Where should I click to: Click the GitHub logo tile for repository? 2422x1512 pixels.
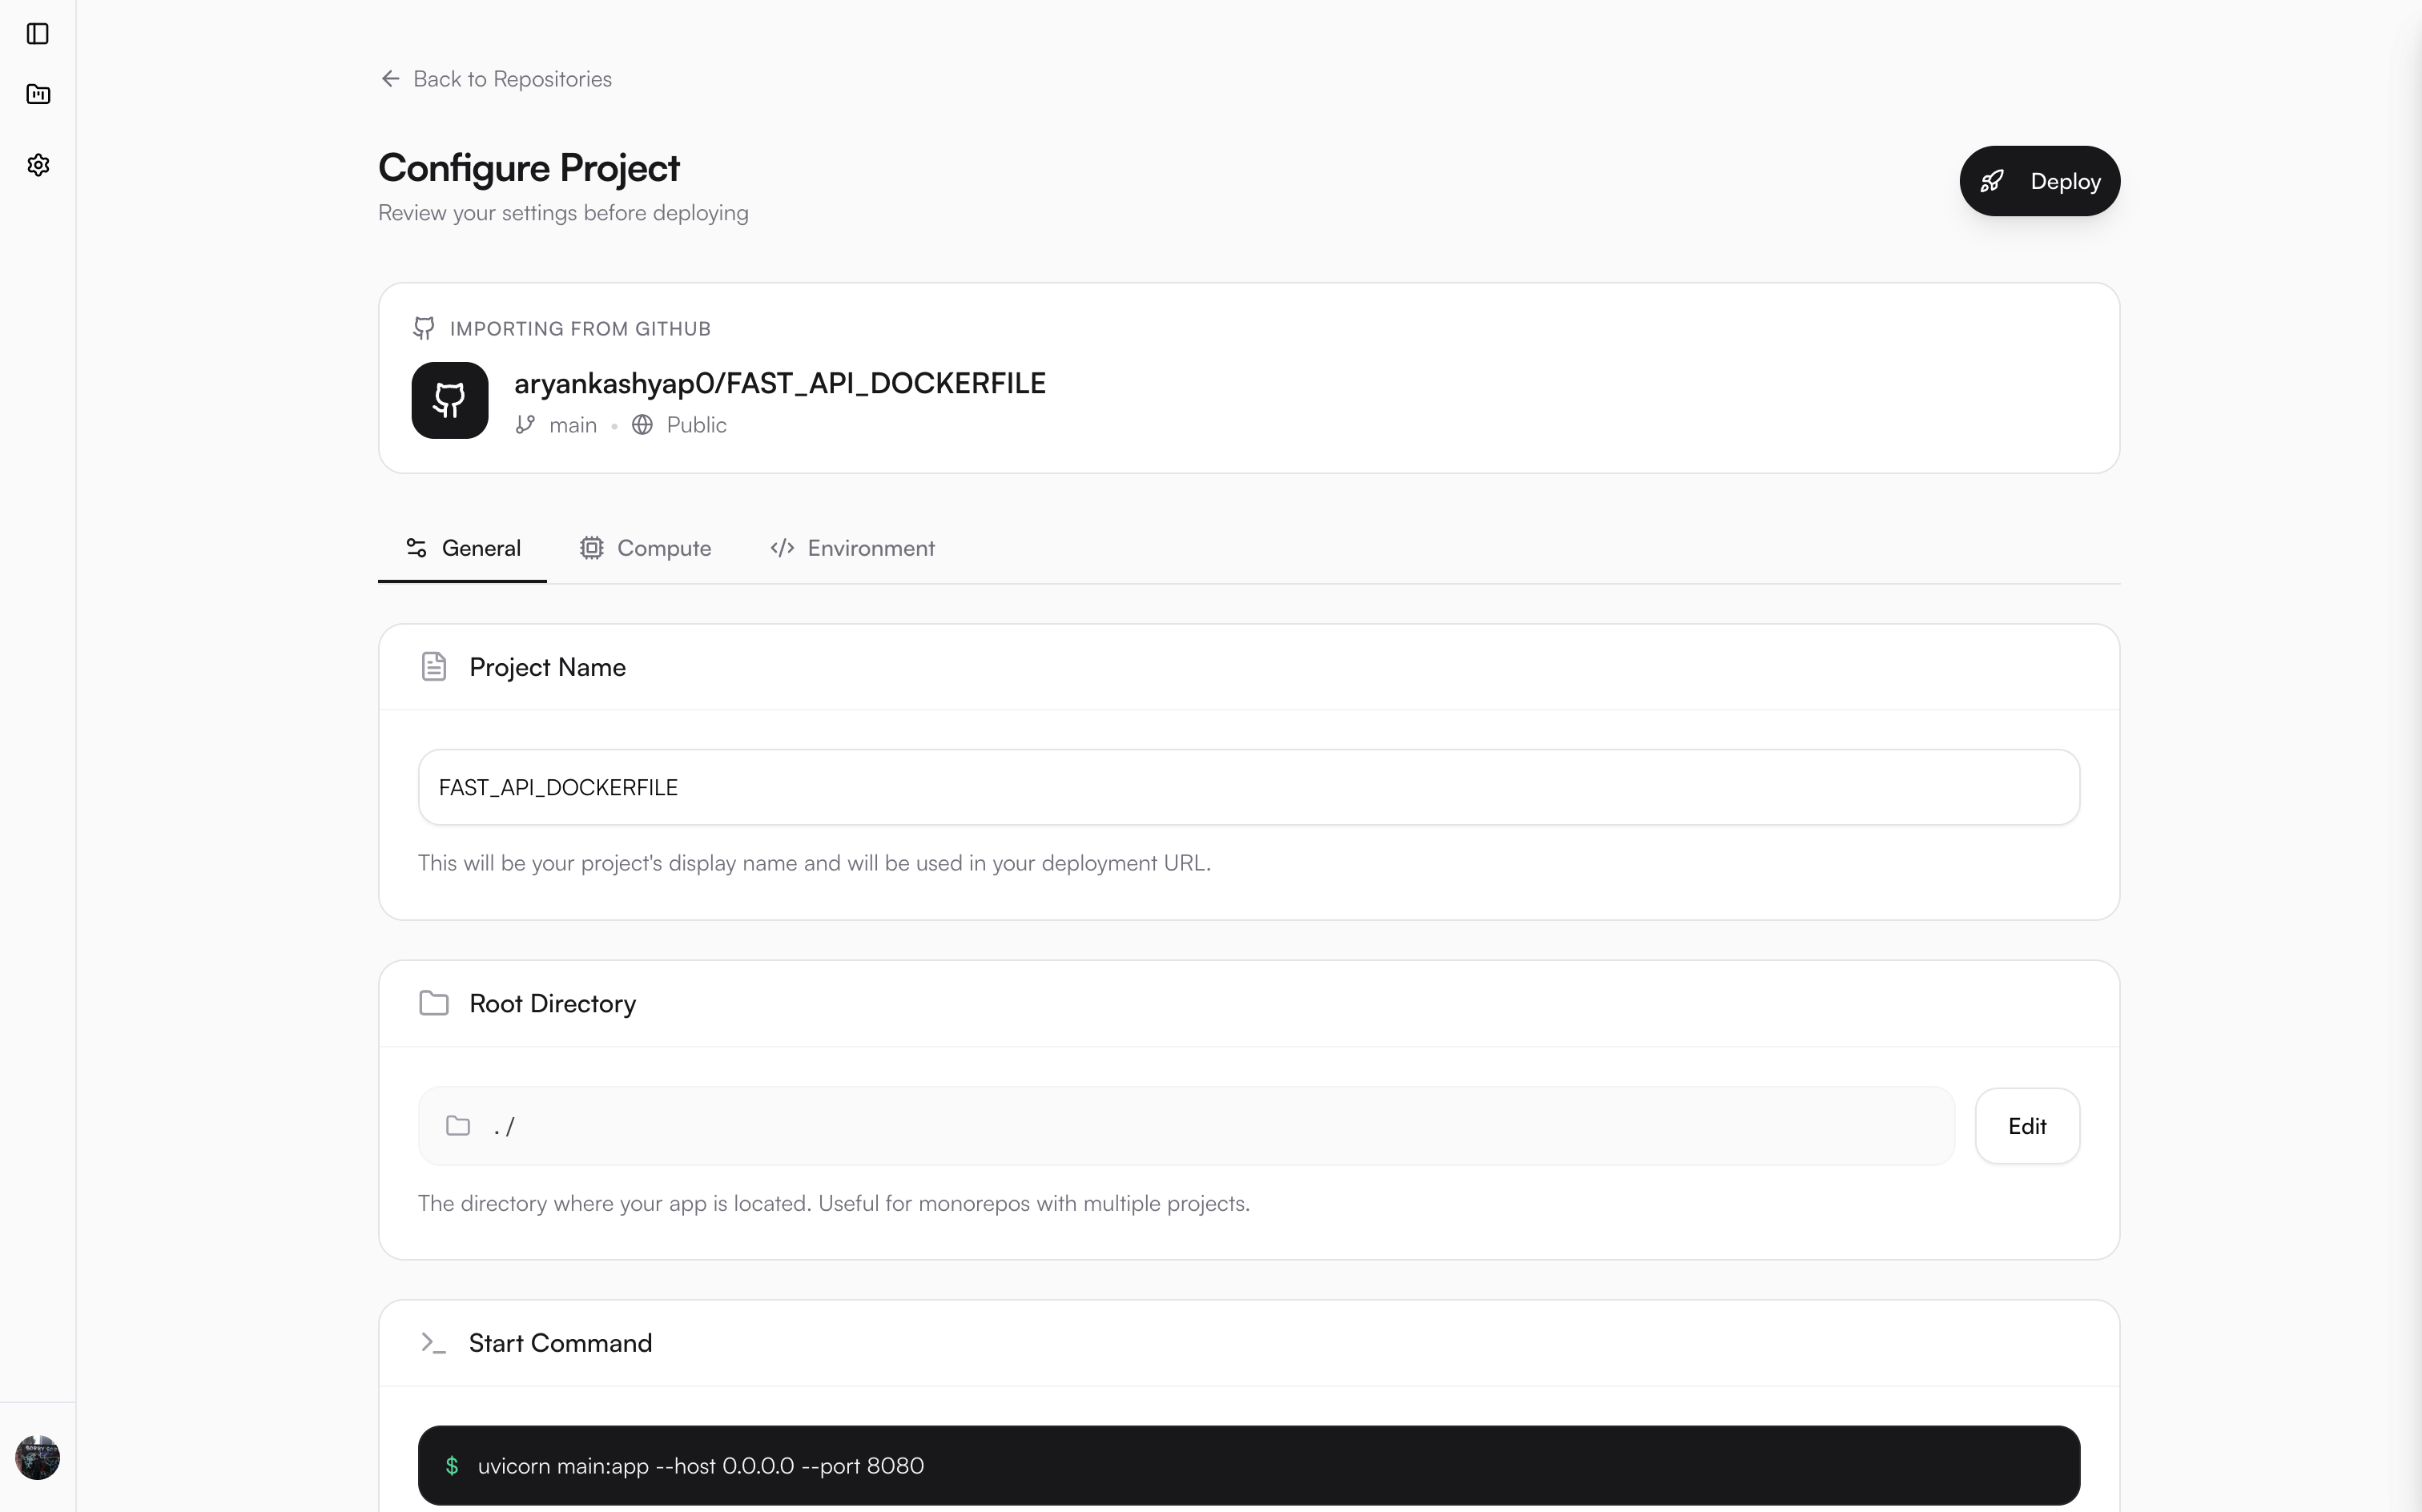(x=450, y=400)
